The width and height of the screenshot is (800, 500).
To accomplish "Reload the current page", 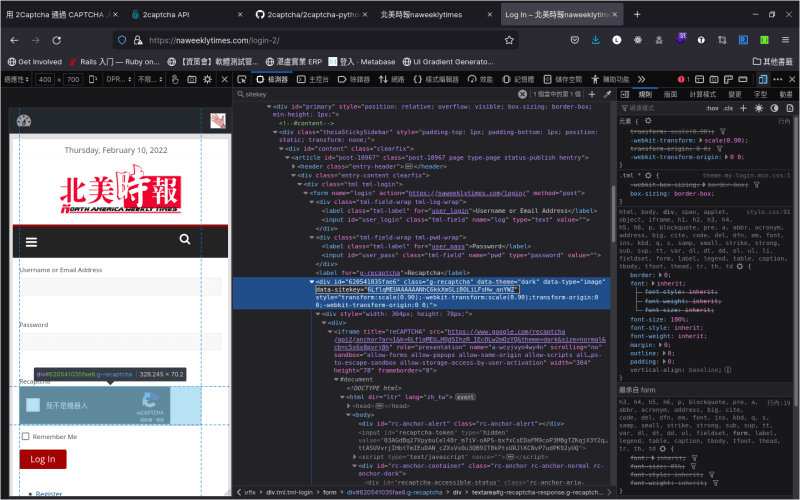I will [x=57, y=40].
